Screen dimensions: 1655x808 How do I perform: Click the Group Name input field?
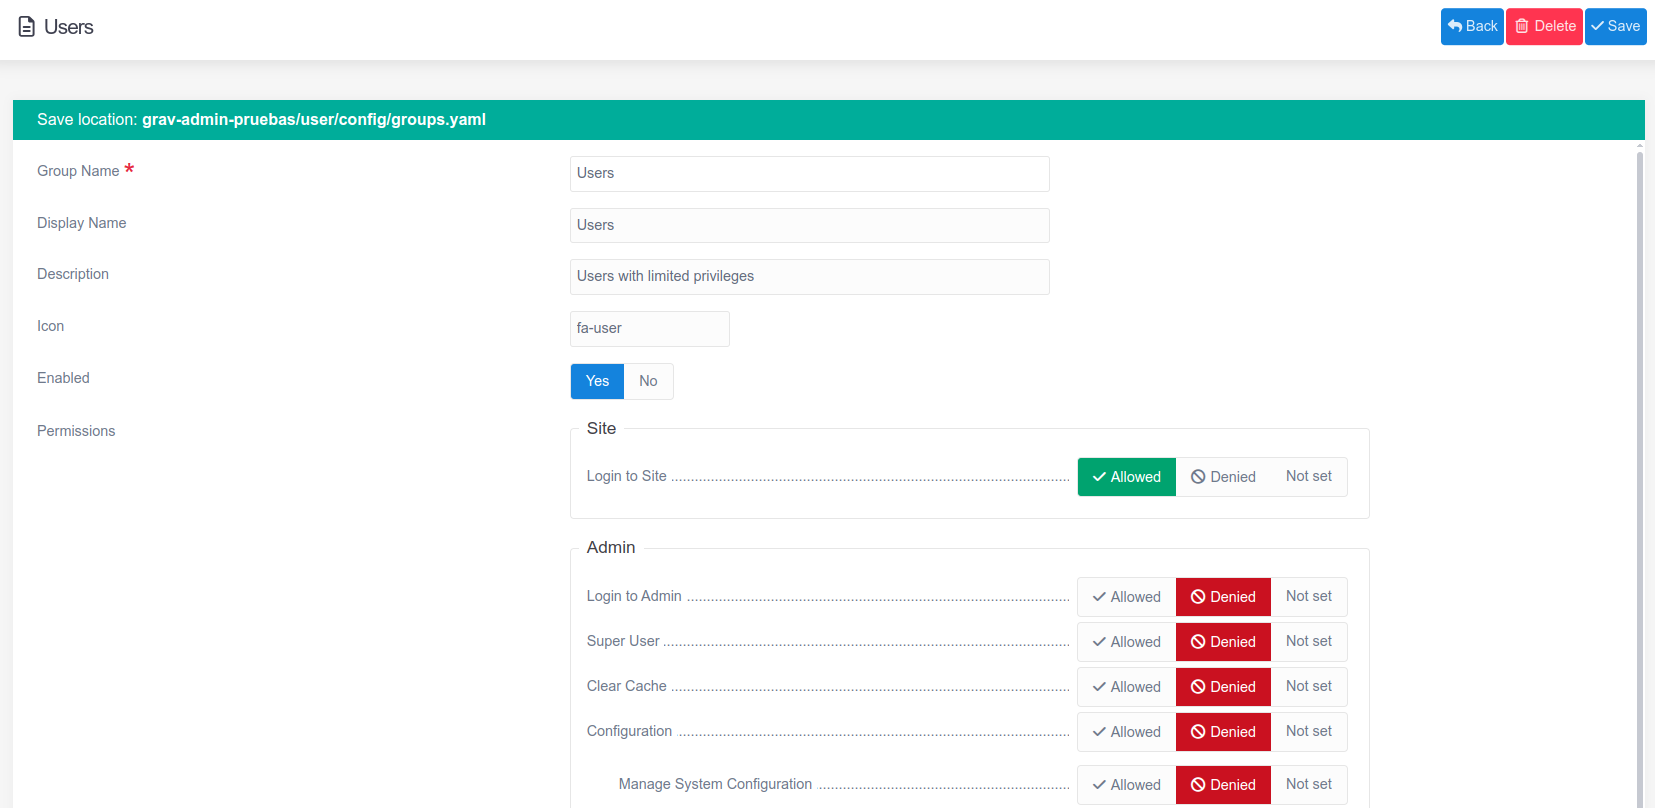809,174
